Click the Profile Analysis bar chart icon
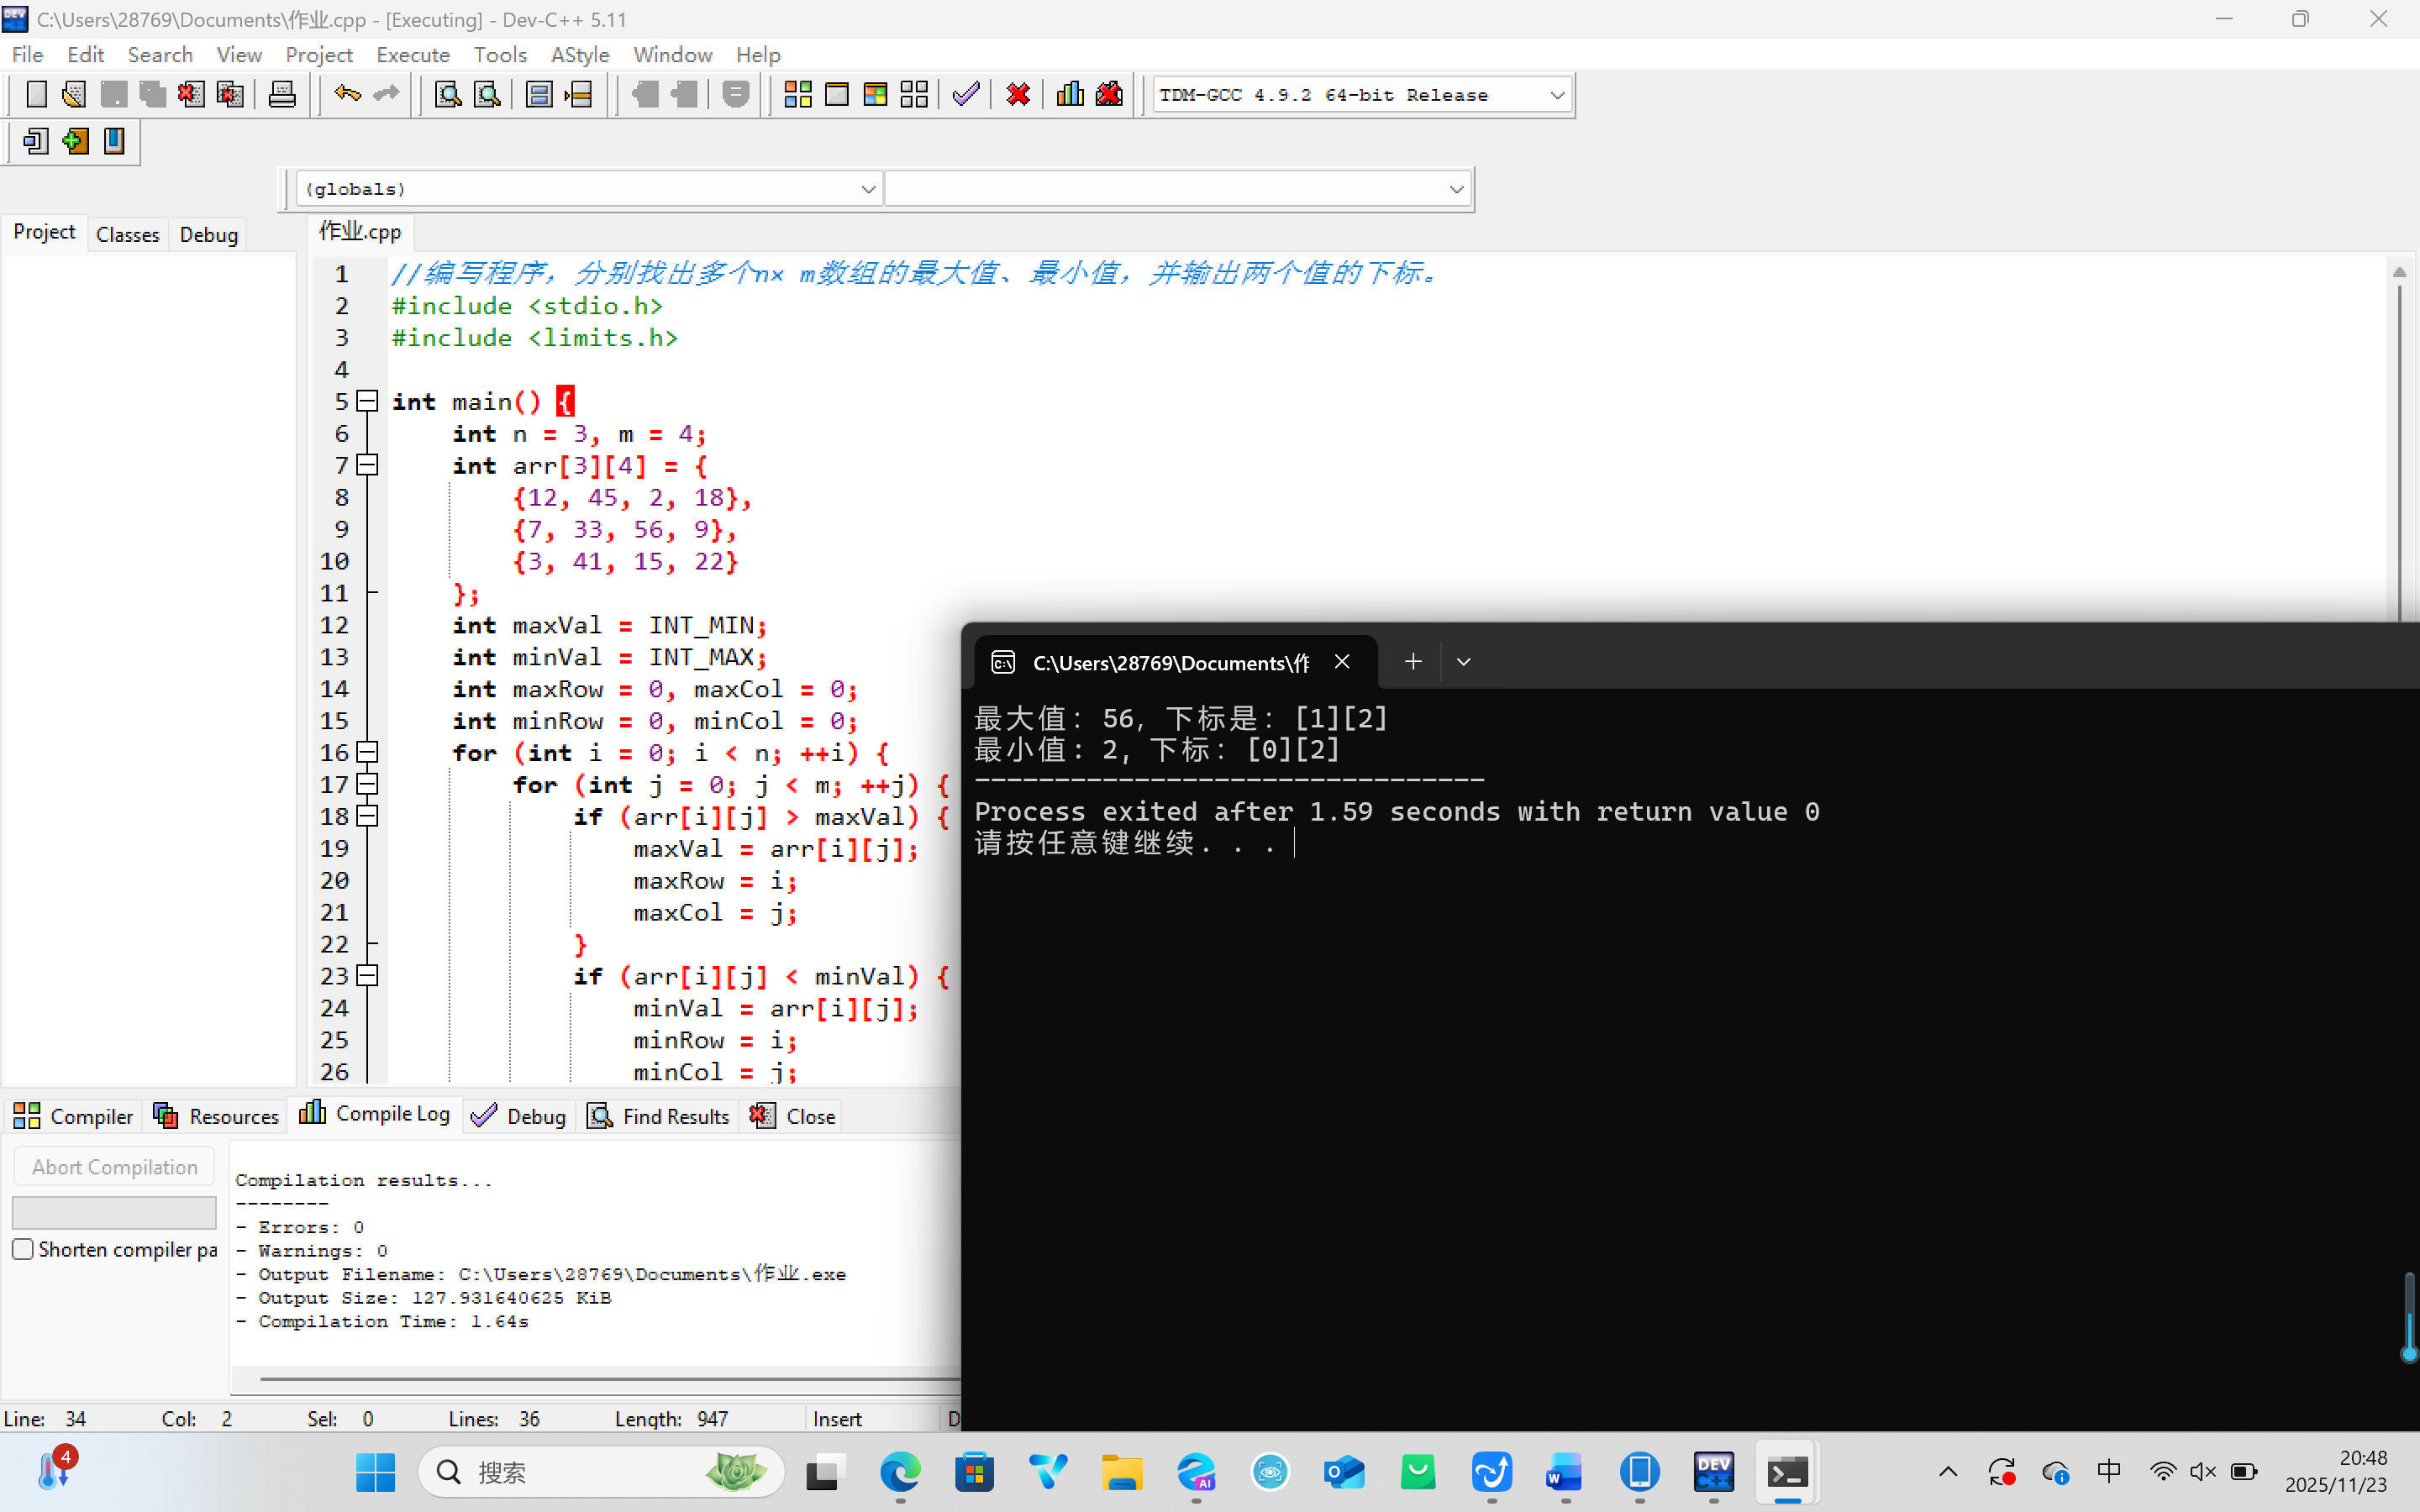 click(1070, 95)
